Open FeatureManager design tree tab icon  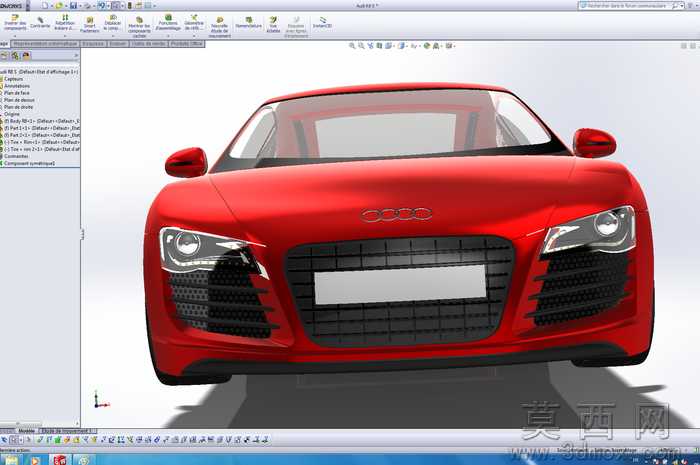point(4,56)
